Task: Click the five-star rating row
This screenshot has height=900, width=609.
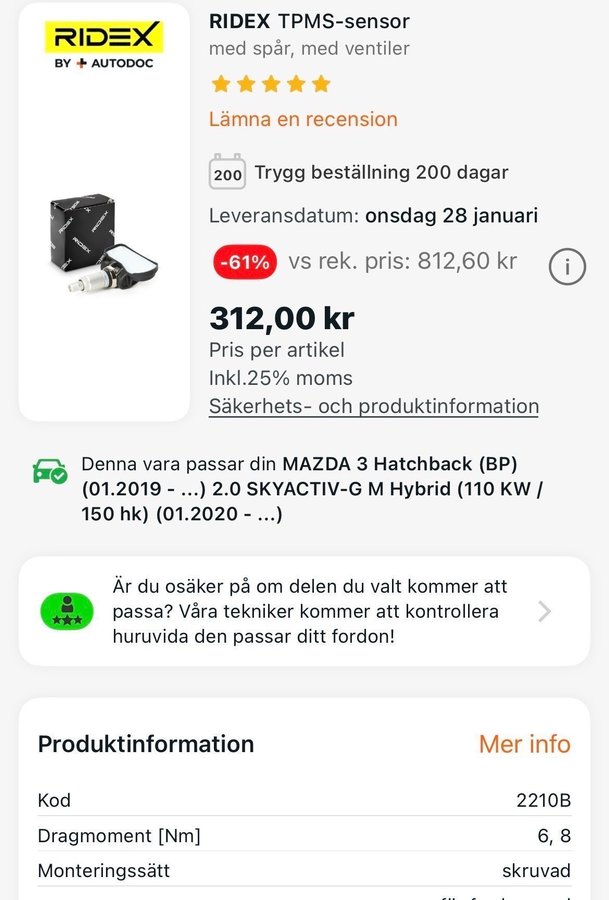Action: pos(270,84)
